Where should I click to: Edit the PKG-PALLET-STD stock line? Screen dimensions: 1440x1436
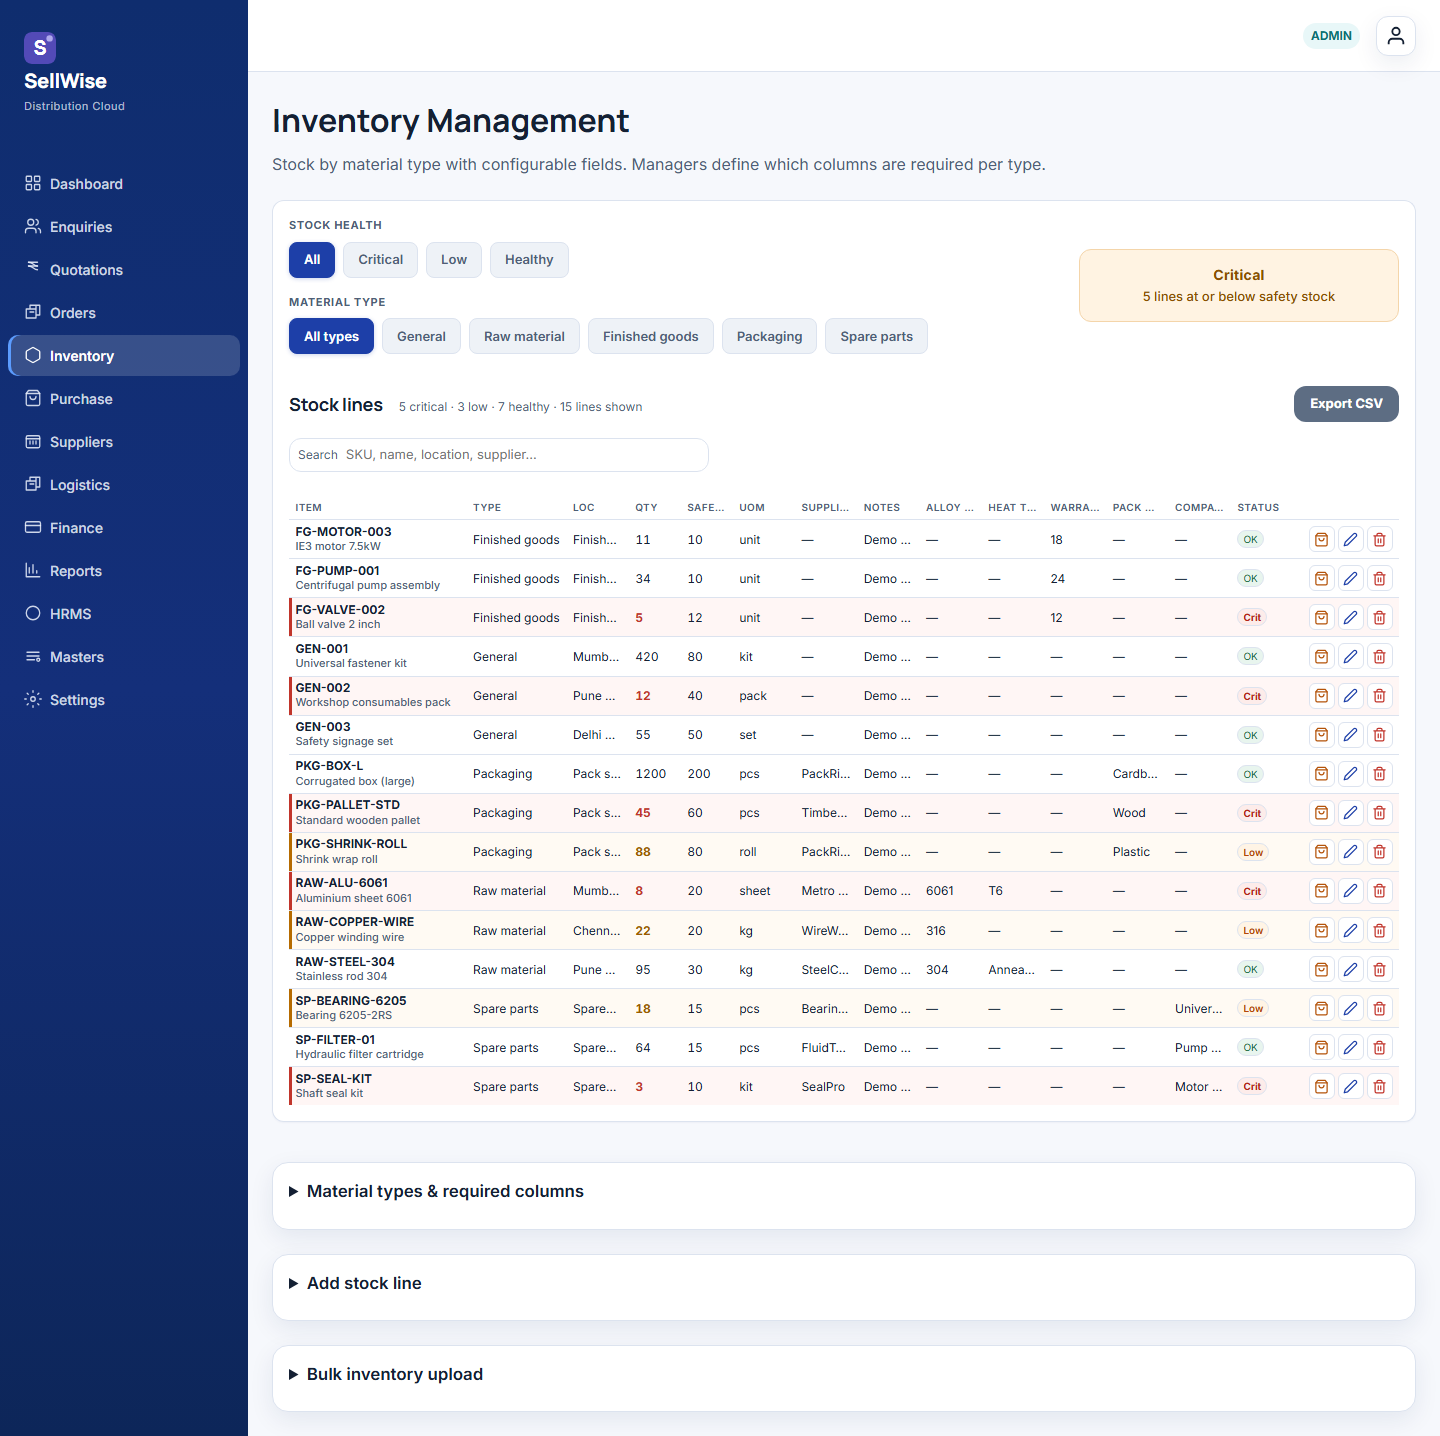click(1350, 813)
